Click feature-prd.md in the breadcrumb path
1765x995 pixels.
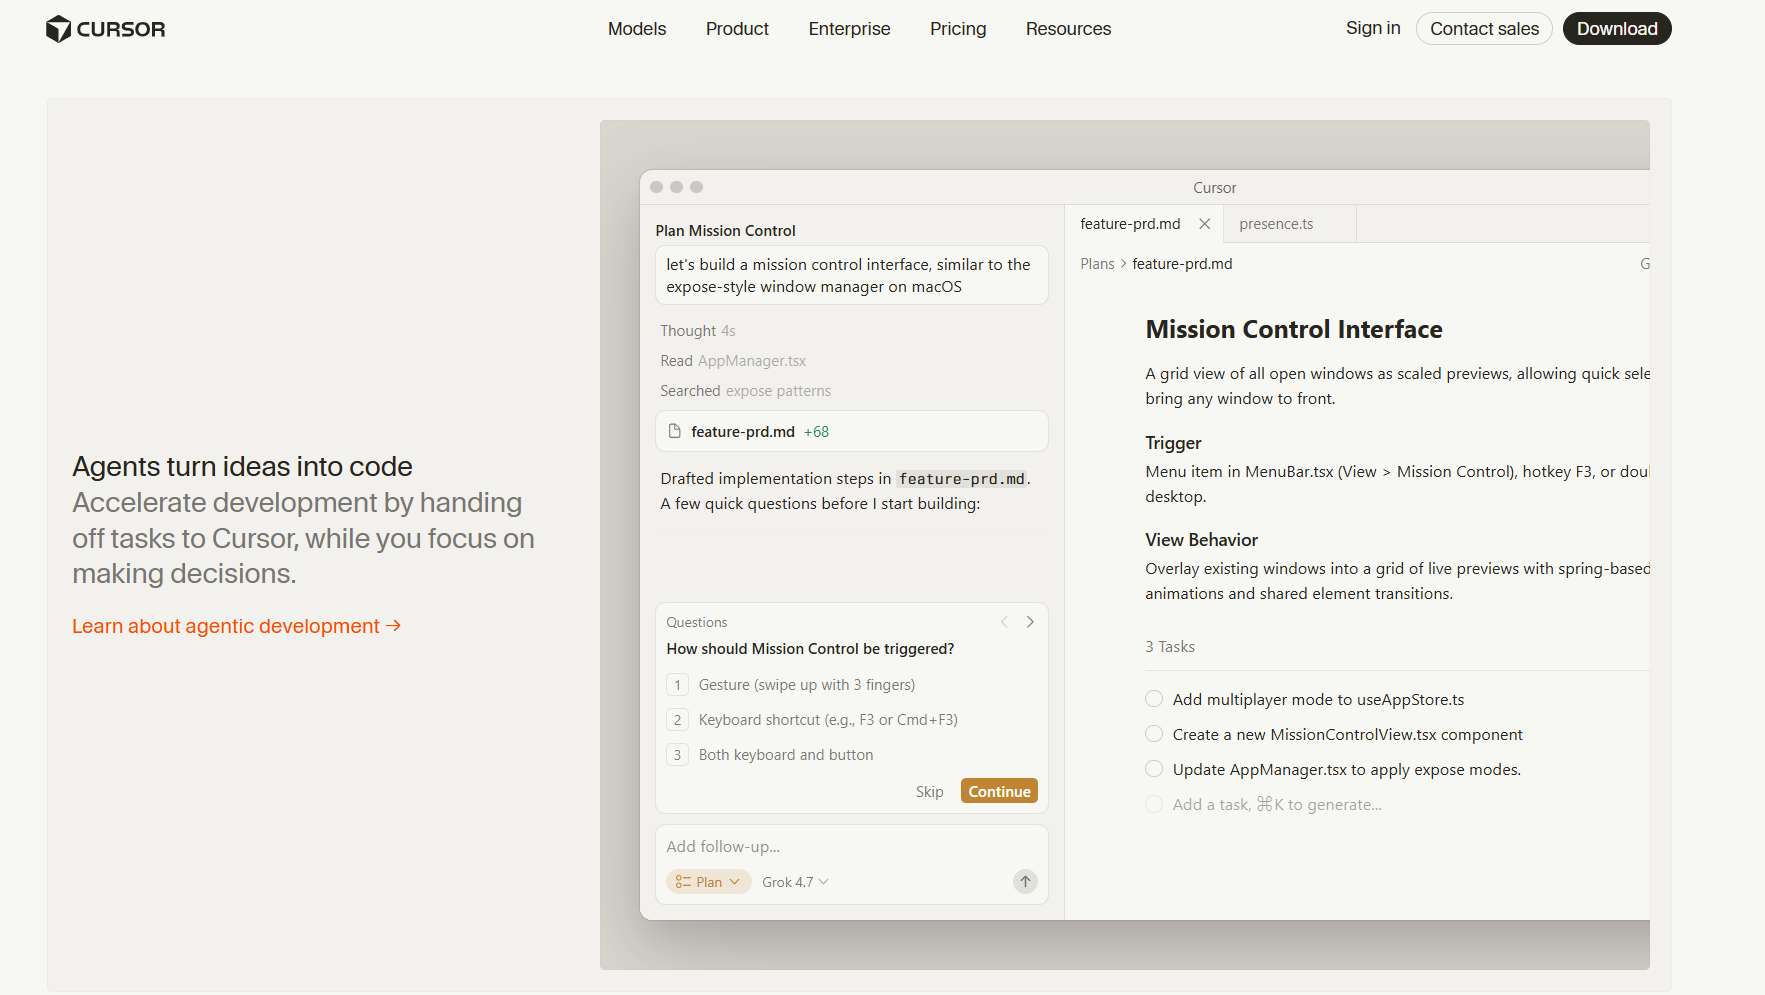click(x=1182, y=264)
